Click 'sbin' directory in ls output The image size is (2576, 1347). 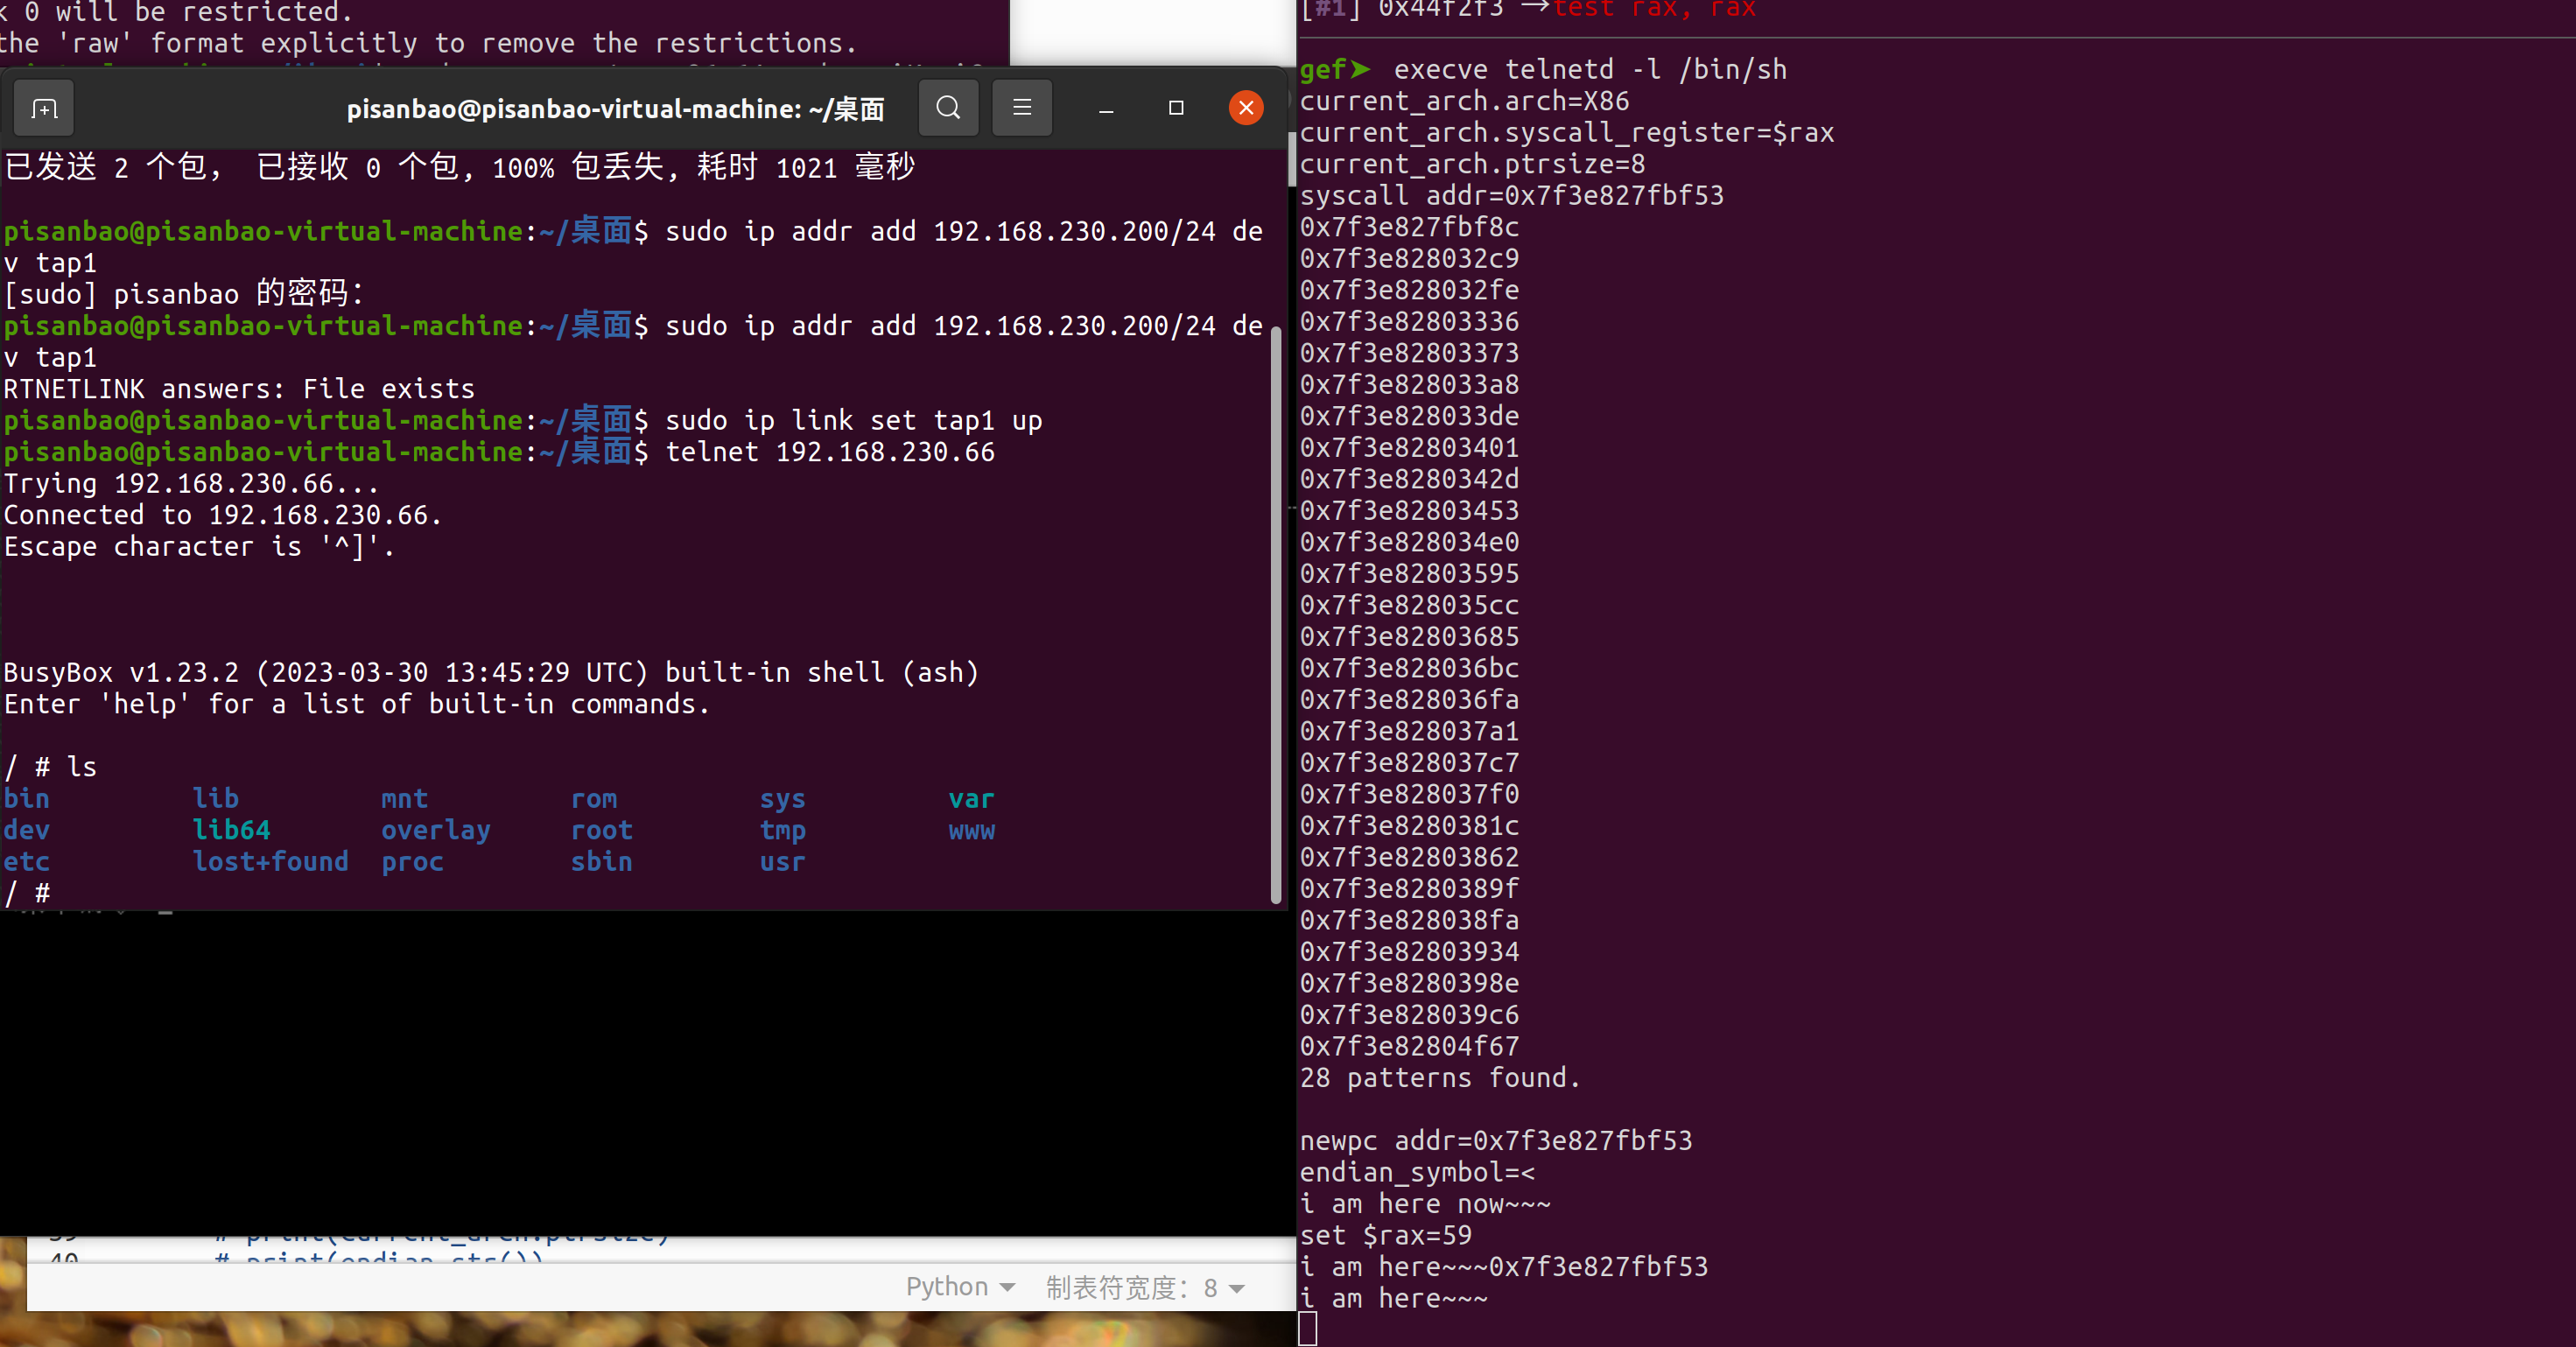coord(601,862)
